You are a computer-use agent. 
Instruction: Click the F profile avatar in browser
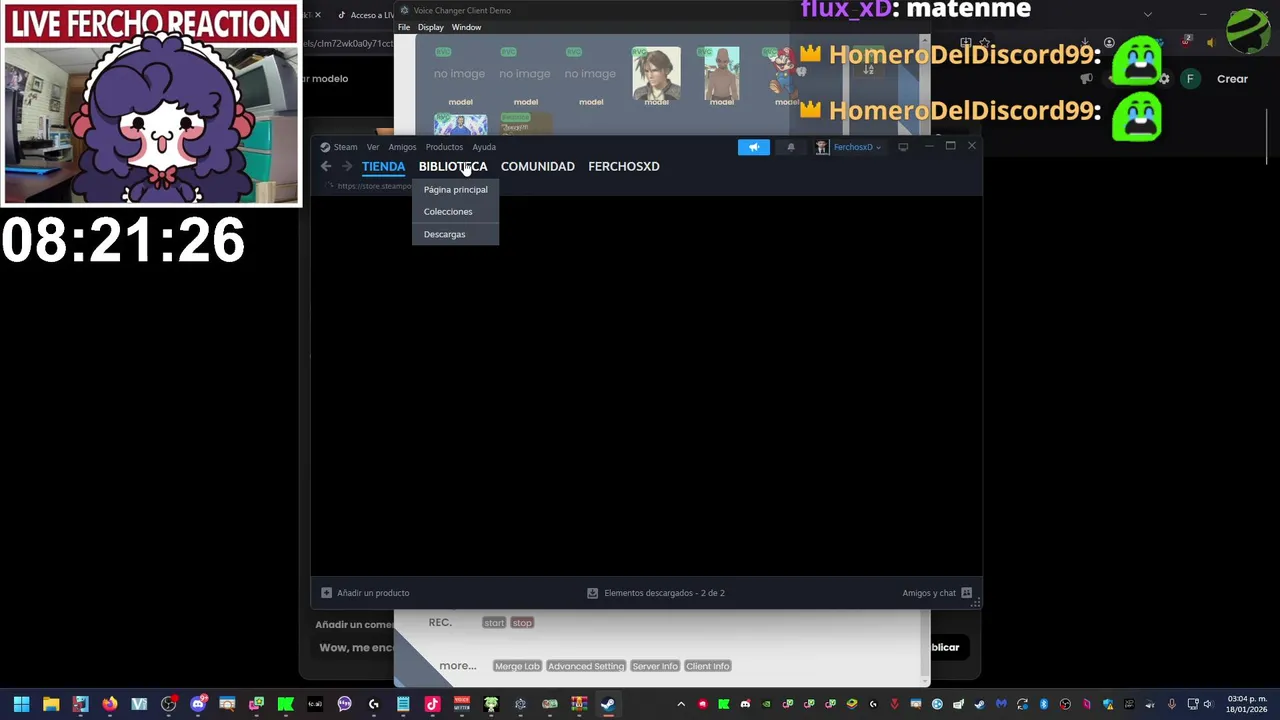[x=1190, y=79]
